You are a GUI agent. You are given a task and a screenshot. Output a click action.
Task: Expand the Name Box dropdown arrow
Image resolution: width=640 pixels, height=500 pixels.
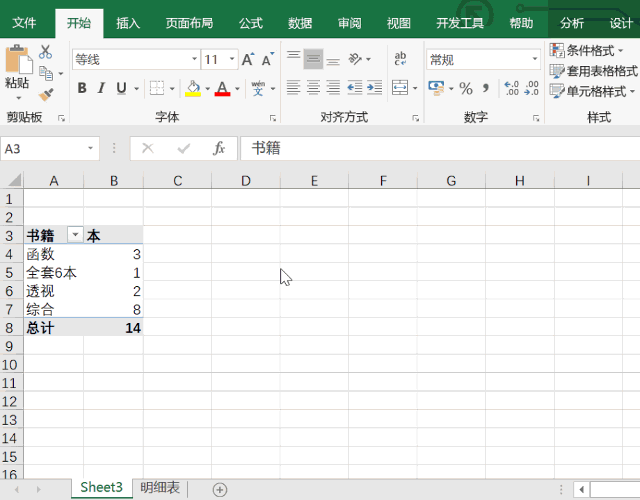click(x=91, y=148)
